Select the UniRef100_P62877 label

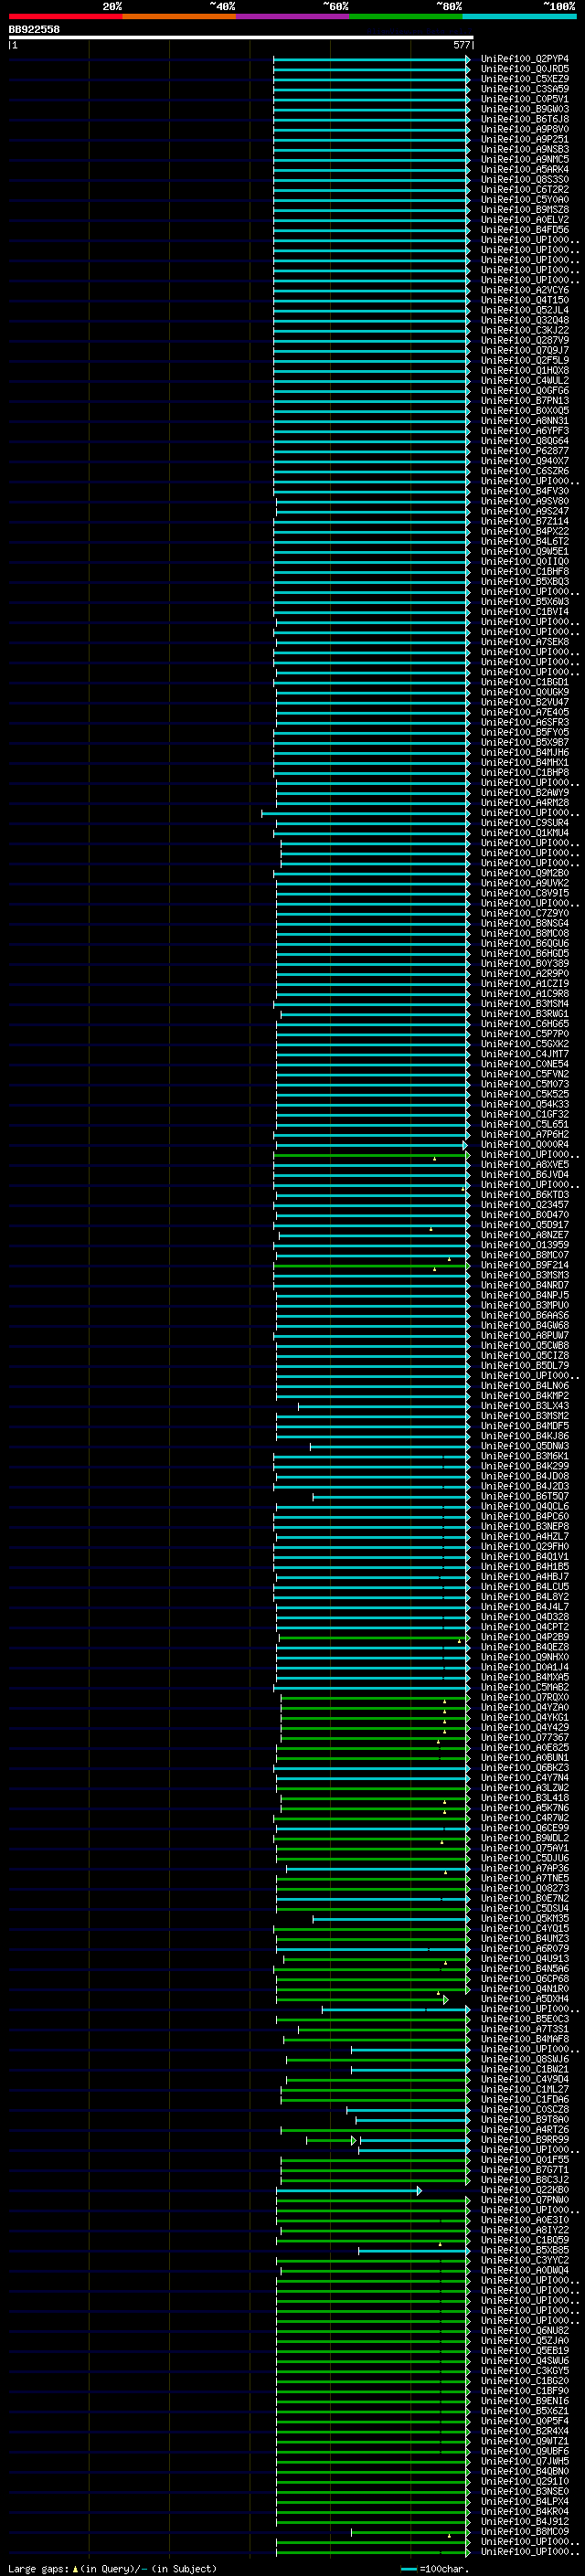pyautogui.click(x=525, y=451)
